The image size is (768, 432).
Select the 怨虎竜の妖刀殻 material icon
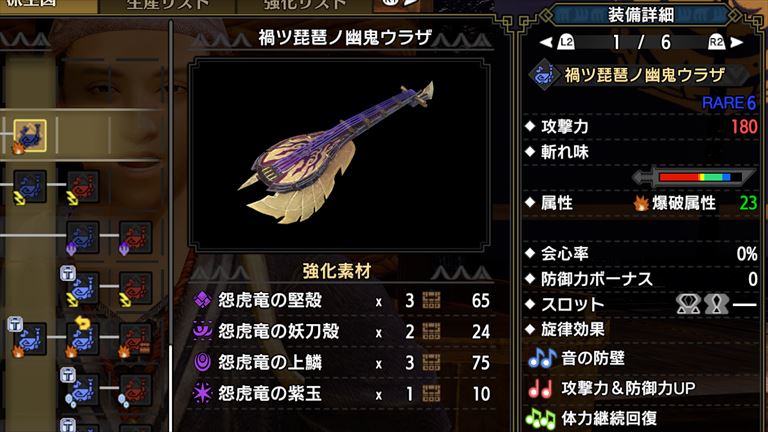[202, 331]
